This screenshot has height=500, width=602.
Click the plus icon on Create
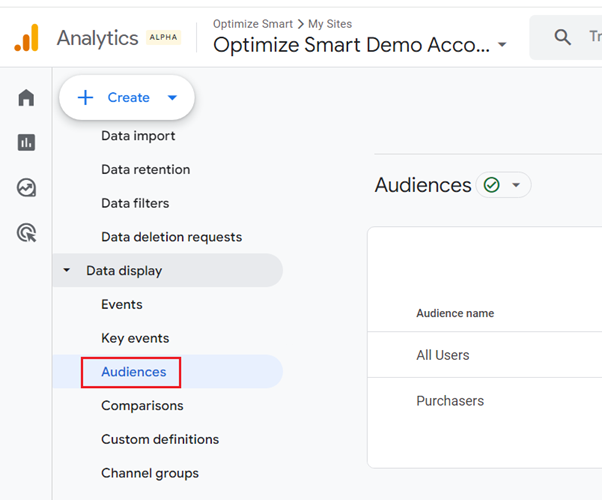point(85,98)
